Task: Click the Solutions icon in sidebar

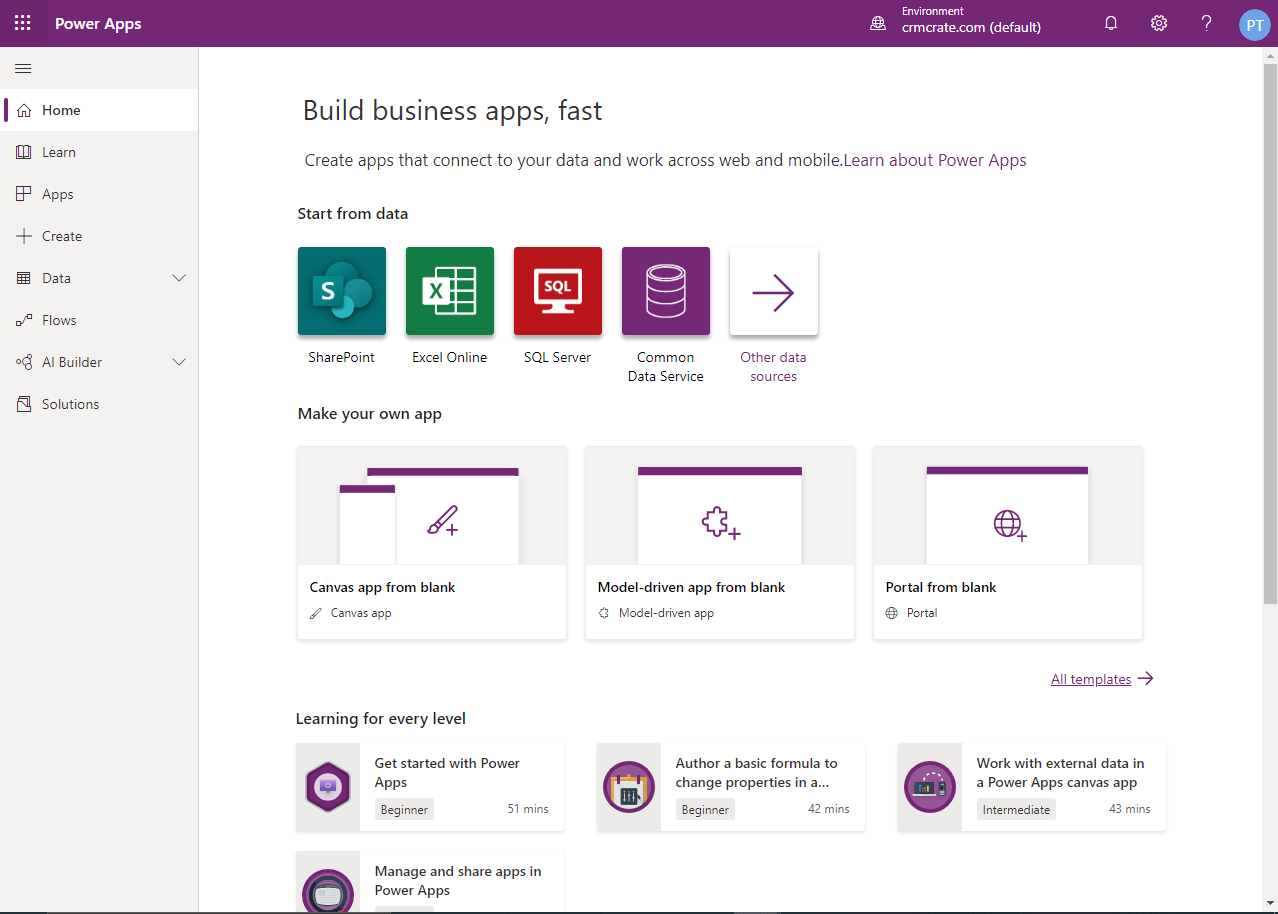Action: (x=24, y=404)
